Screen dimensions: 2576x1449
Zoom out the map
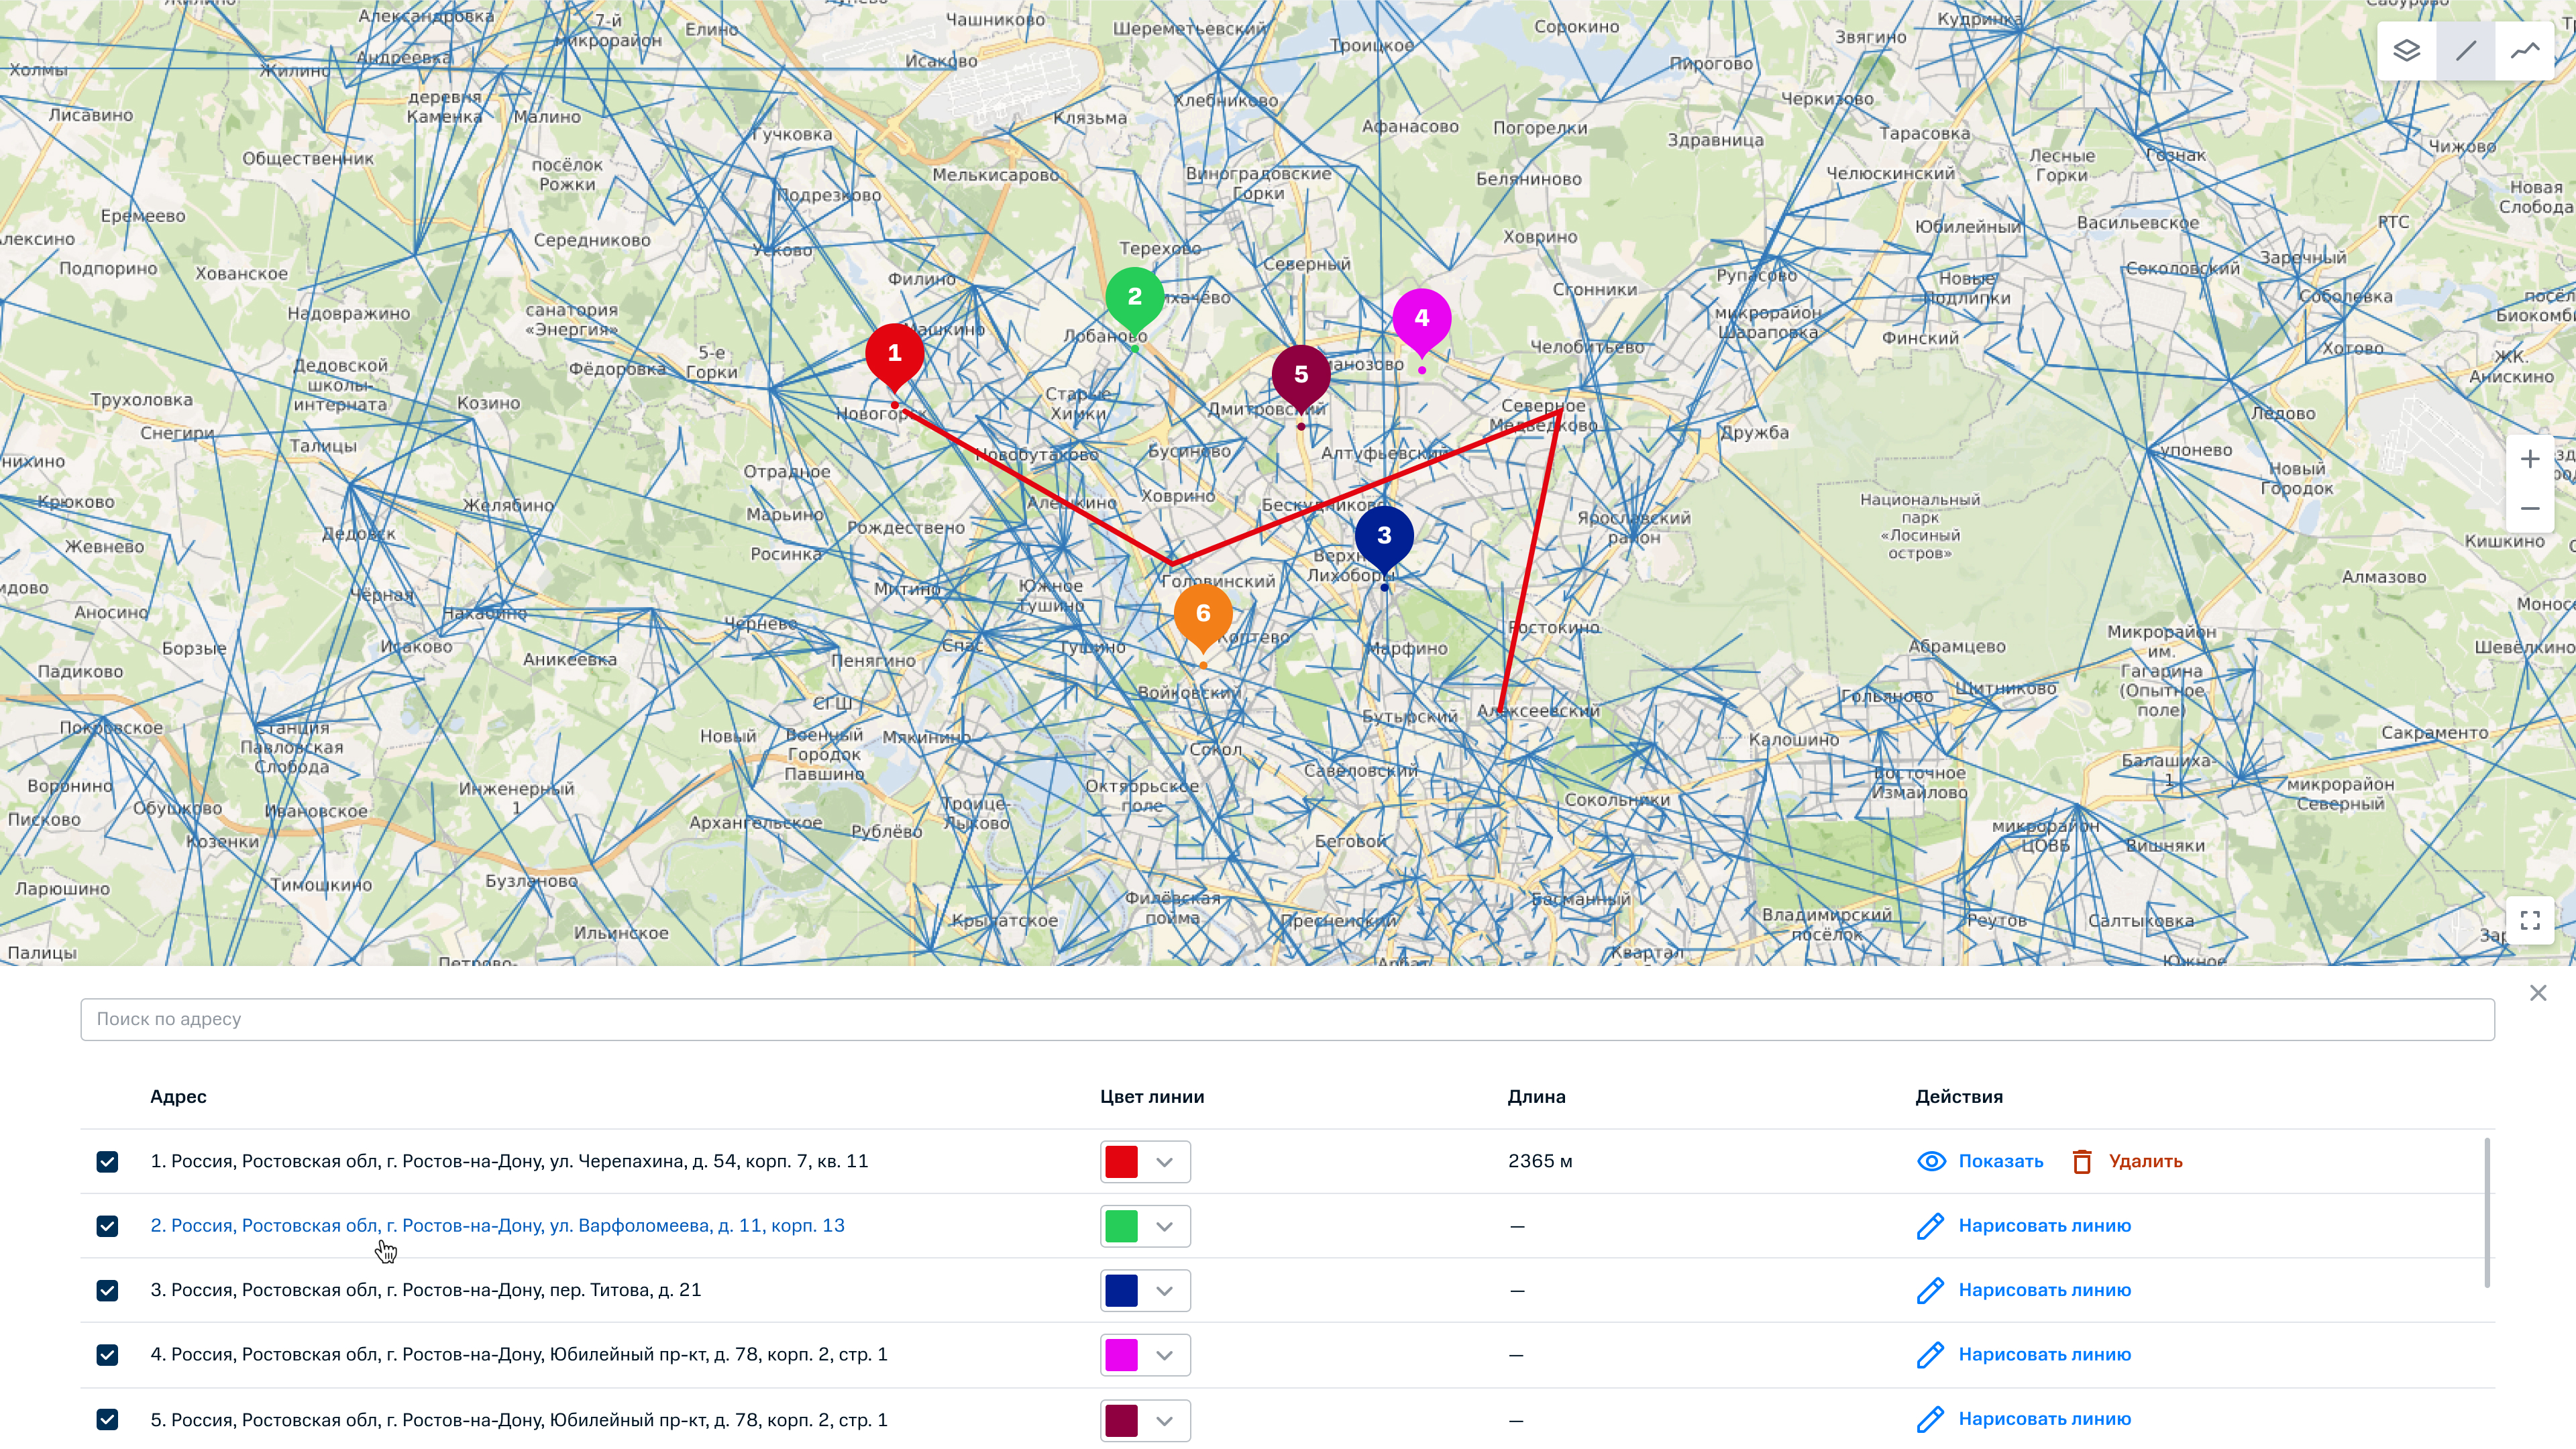[2530, 508]
